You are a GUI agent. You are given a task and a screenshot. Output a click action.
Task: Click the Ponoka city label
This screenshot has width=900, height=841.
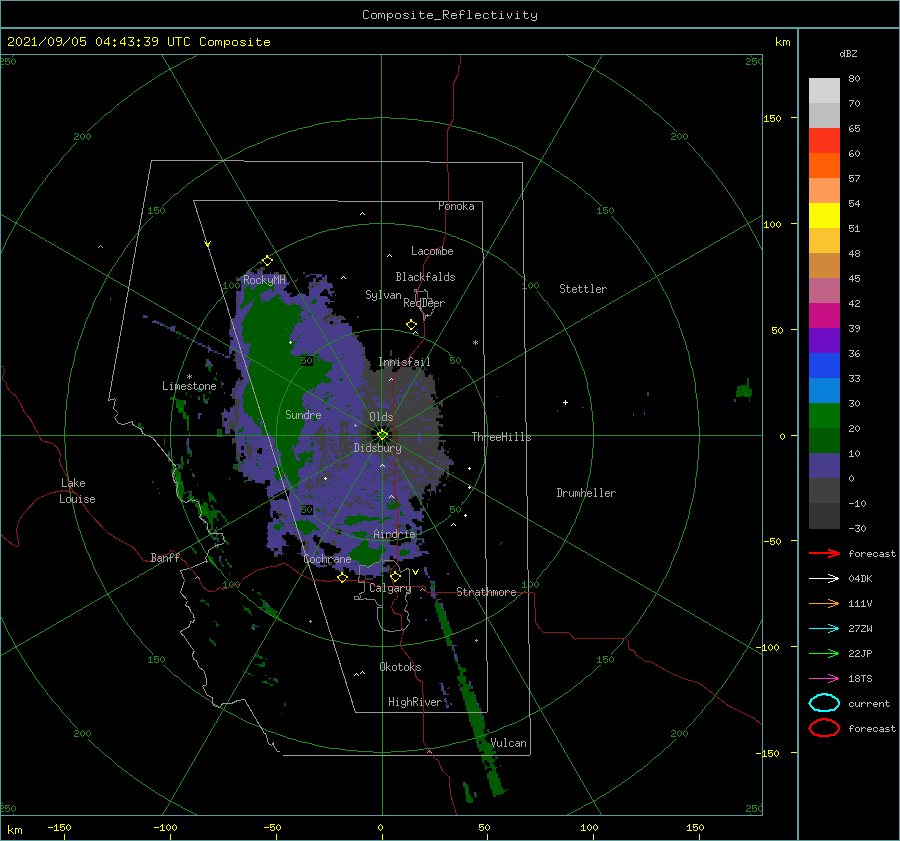[x=456, y=206]
